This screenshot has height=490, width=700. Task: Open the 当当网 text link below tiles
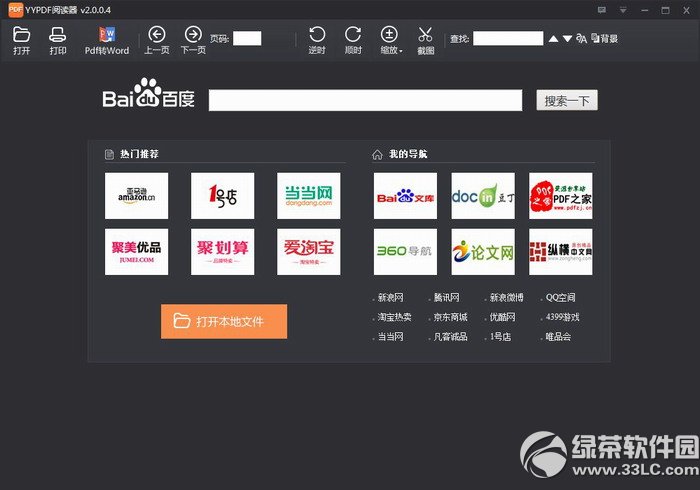[391, 337]
